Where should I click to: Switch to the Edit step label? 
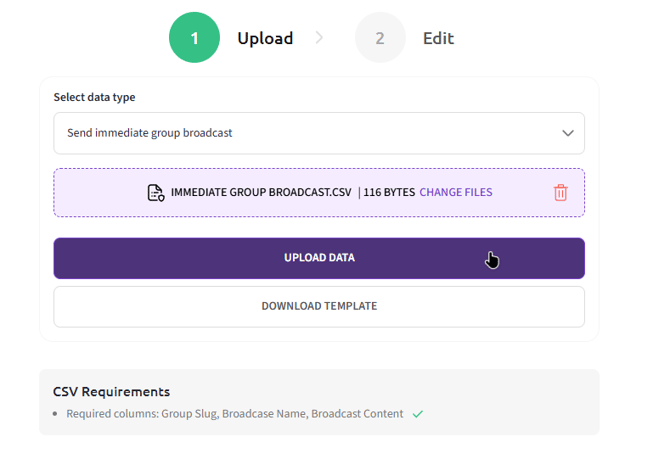pyautogui.click(x=438, y=38)
